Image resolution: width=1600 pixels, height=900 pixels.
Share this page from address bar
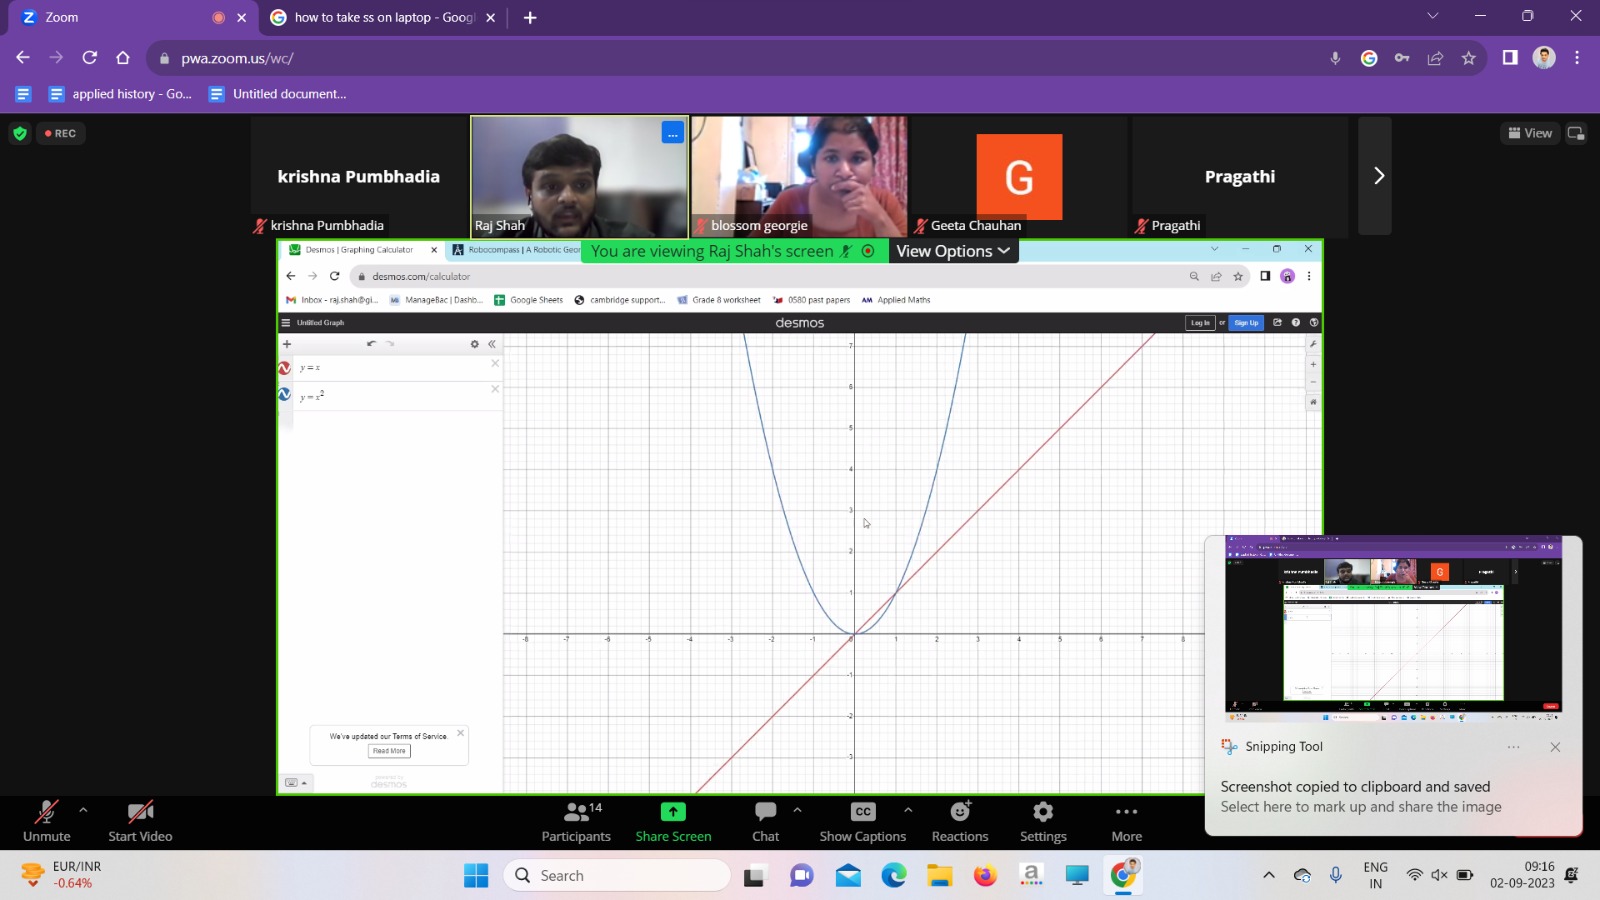pos(1435,58)
